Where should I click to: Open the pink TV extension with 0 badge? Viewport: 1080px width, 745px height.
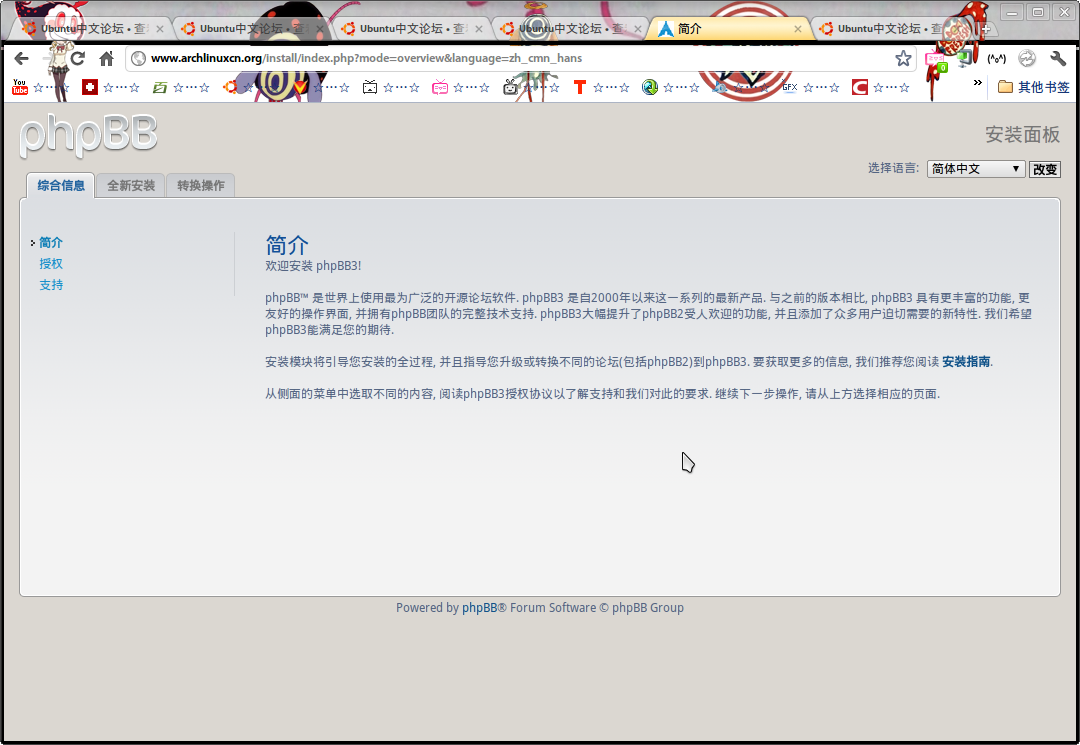(x=936, y=61)
